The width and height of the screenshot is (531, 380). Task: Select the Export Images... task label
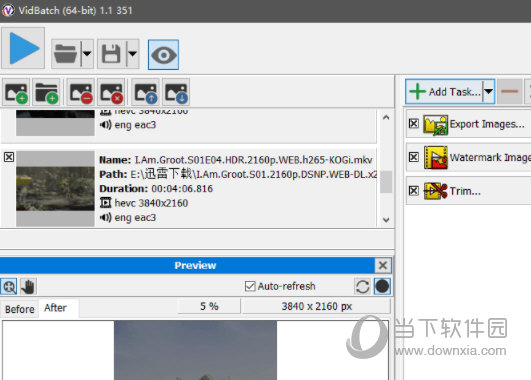[487, 124]
